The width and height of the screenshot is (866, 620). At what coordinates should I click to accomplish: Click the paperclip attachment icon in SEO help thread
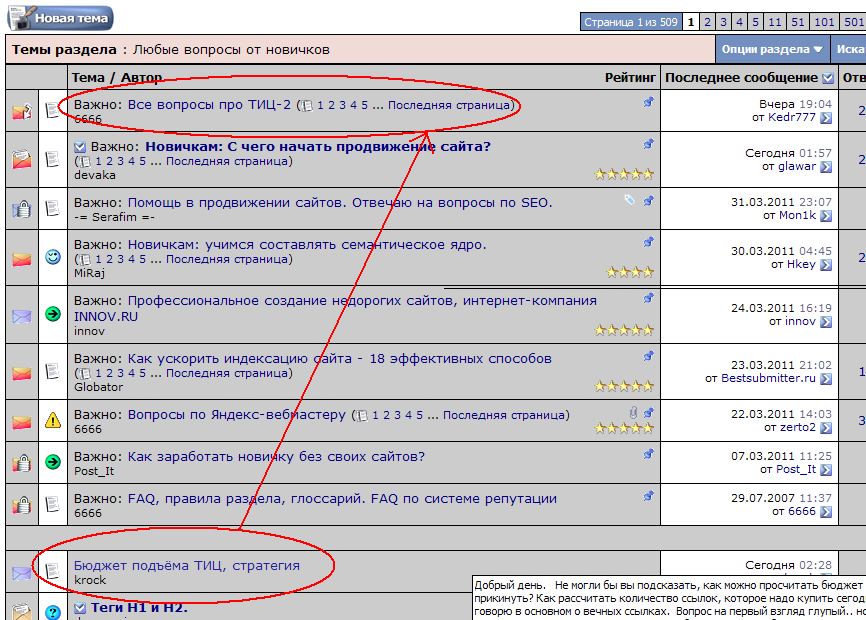(x=630, y=200)
